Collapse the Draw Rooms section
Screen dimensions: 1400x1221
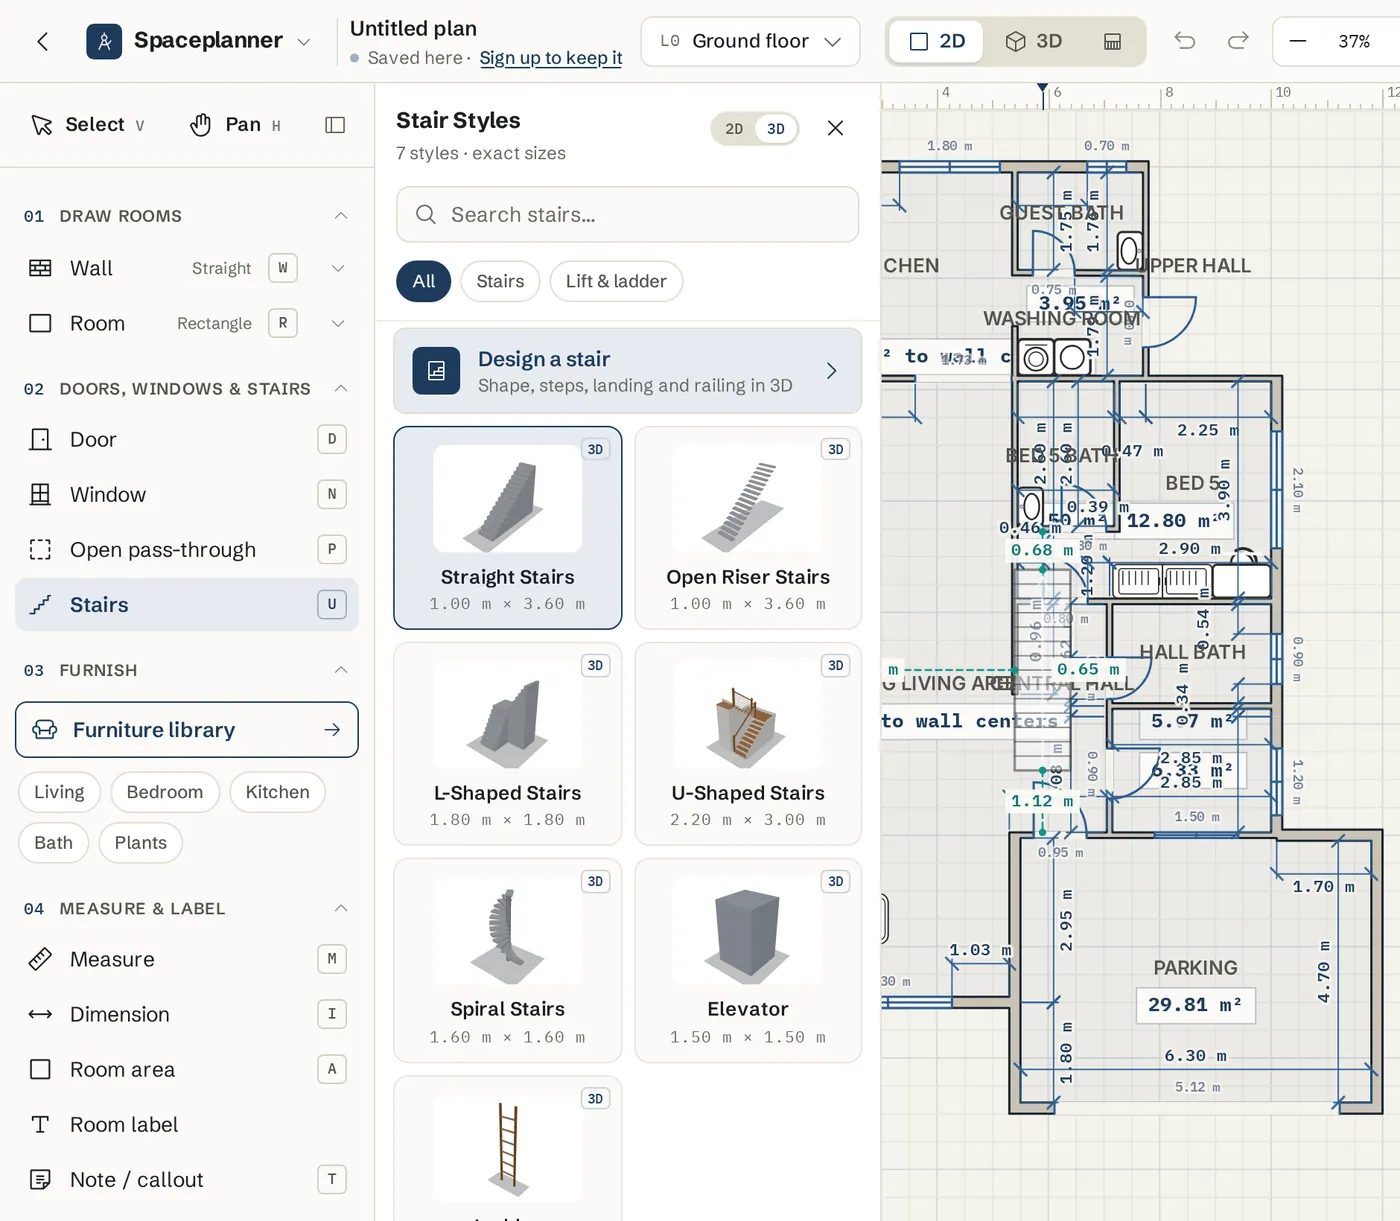pyautogui.click(x=341, y=216)
